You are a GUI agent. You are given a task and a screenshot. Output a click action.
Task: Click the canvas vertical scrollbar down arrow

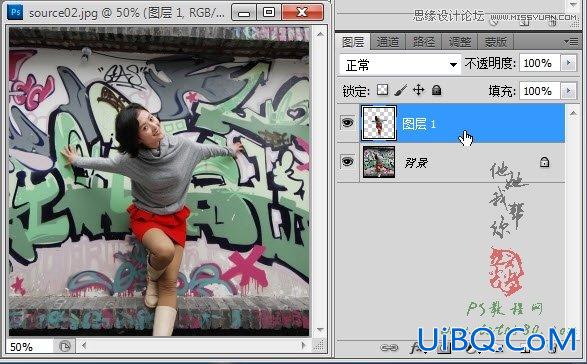[320, 330]
